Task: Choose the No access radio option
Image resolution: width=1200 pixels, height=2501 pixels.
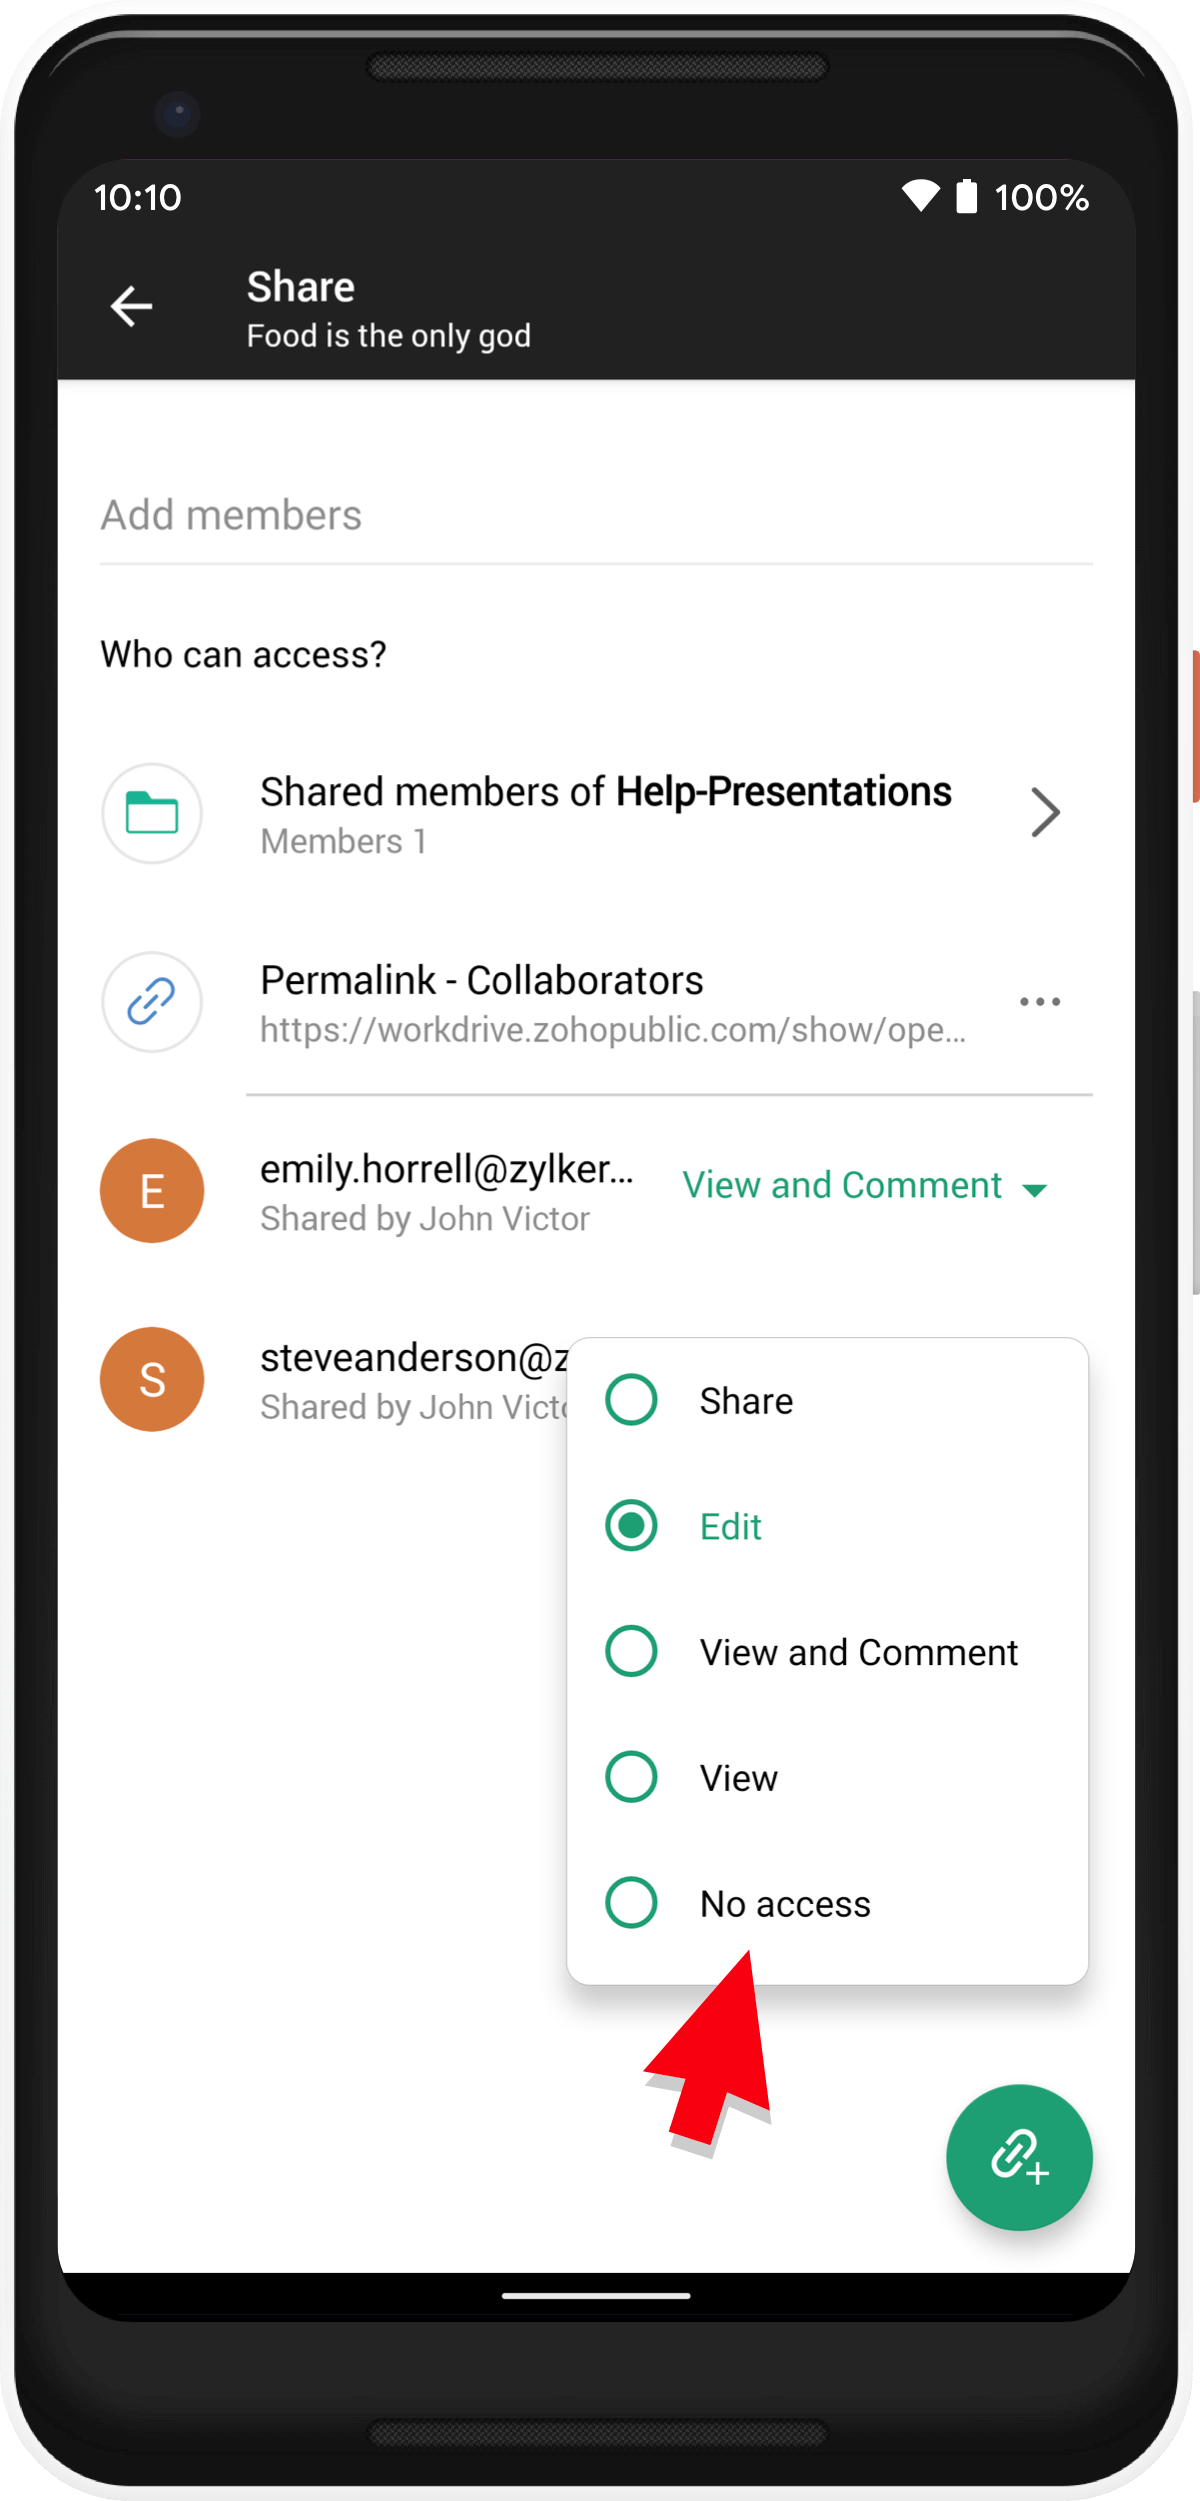Action: tap(631, 1903)
